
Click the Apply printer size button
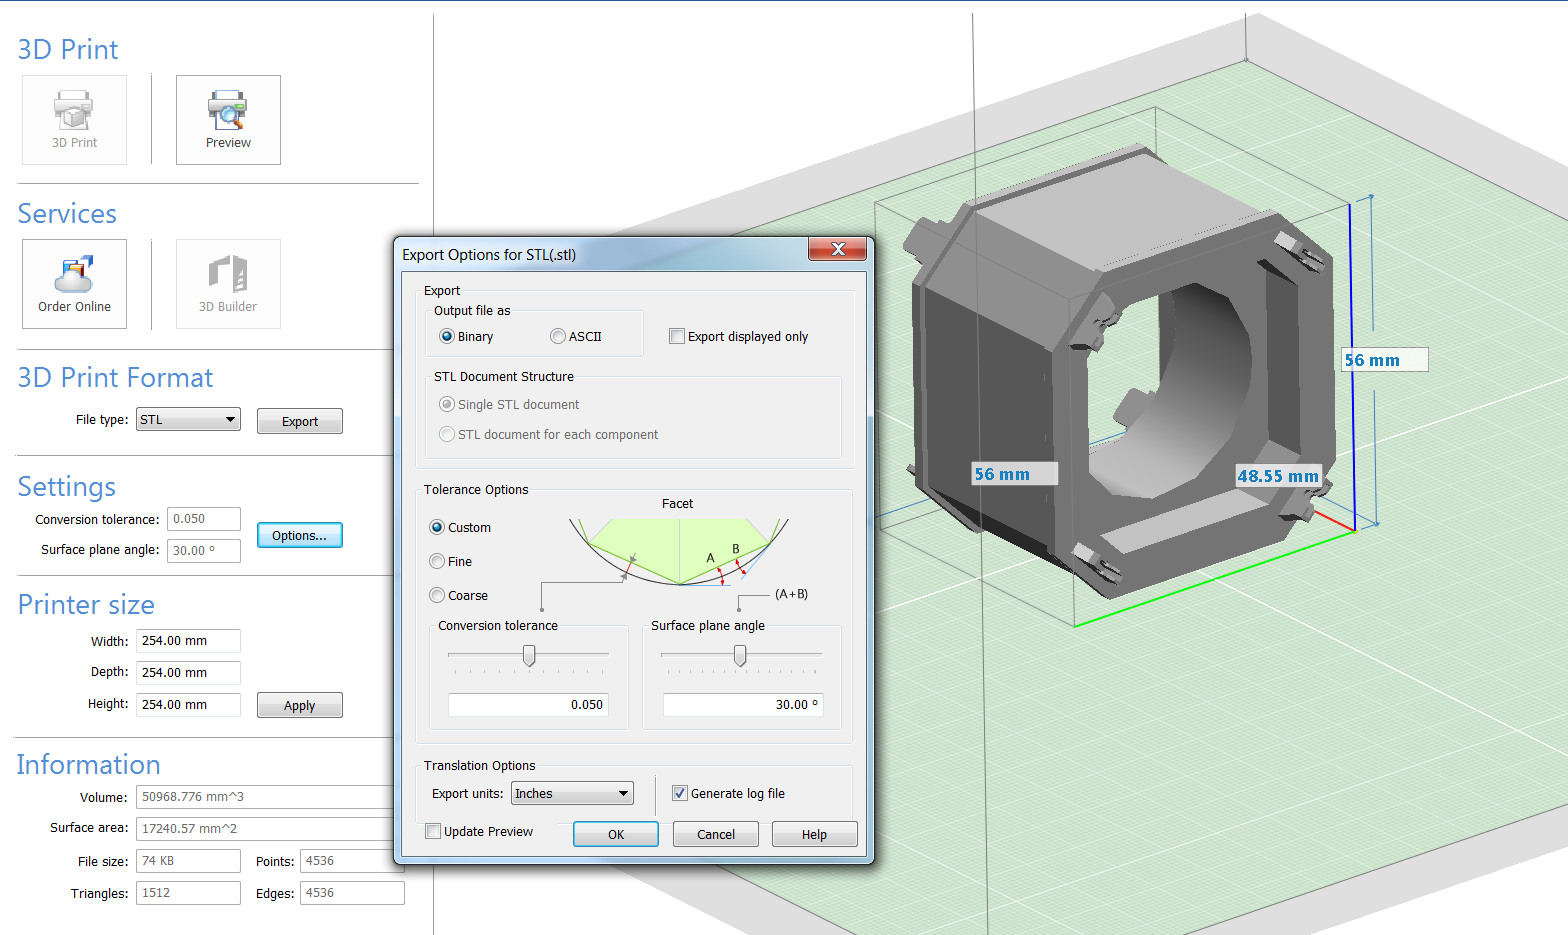[299, 705]
